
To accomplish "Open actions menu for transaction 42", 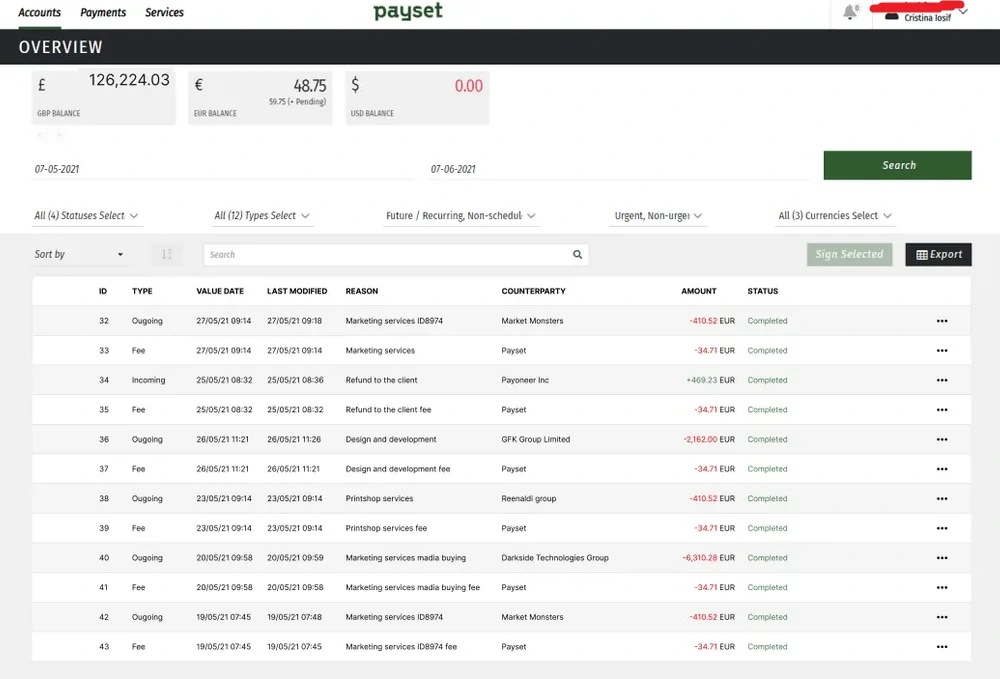I will (x=941, y=617).
